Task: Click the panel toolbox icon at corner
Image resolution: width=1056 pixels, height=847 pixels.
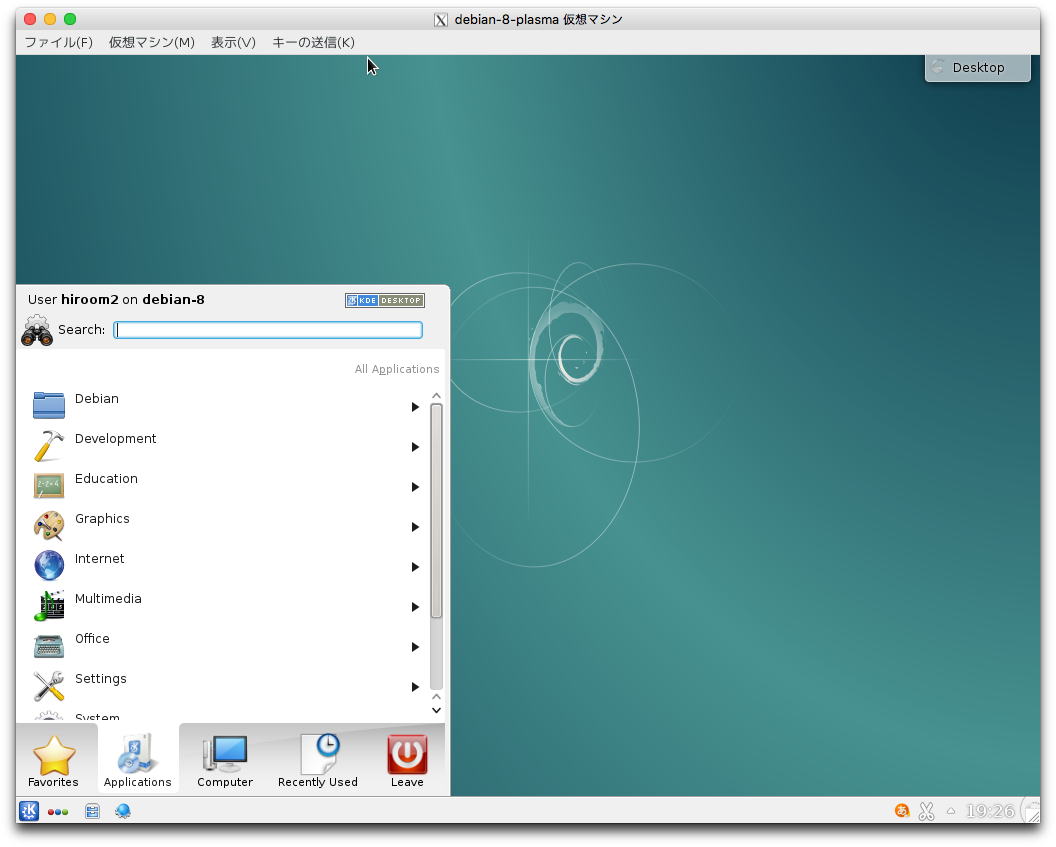Action: click(1031, 811)
